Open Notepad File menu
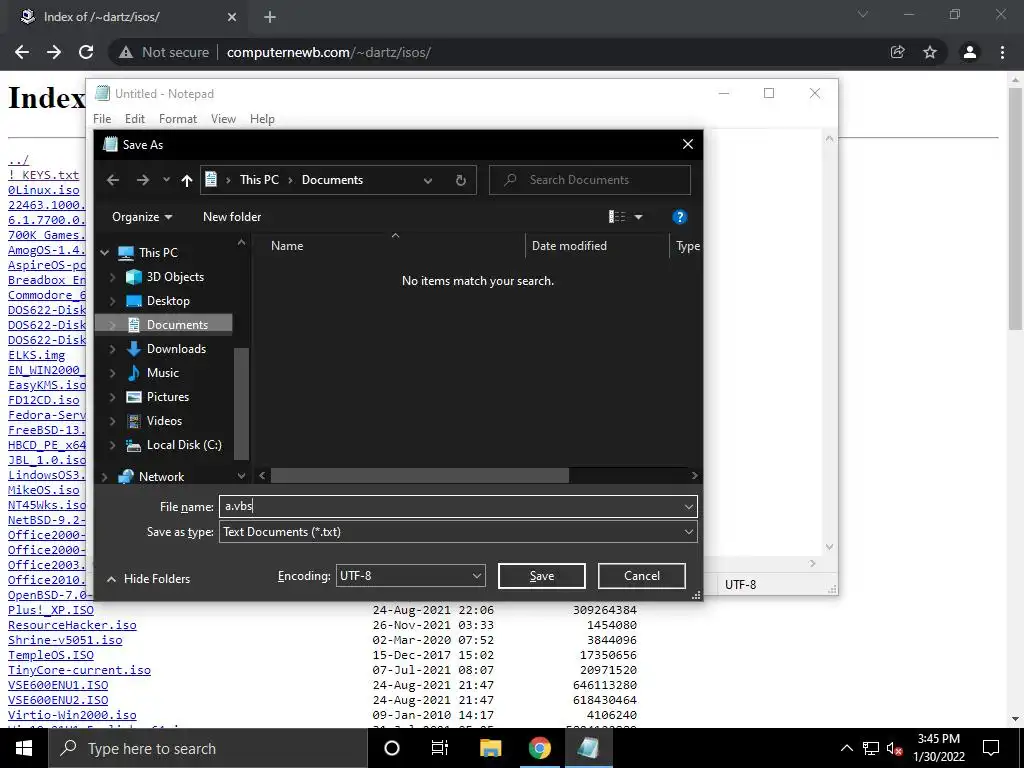 click(x=102, y=119)
